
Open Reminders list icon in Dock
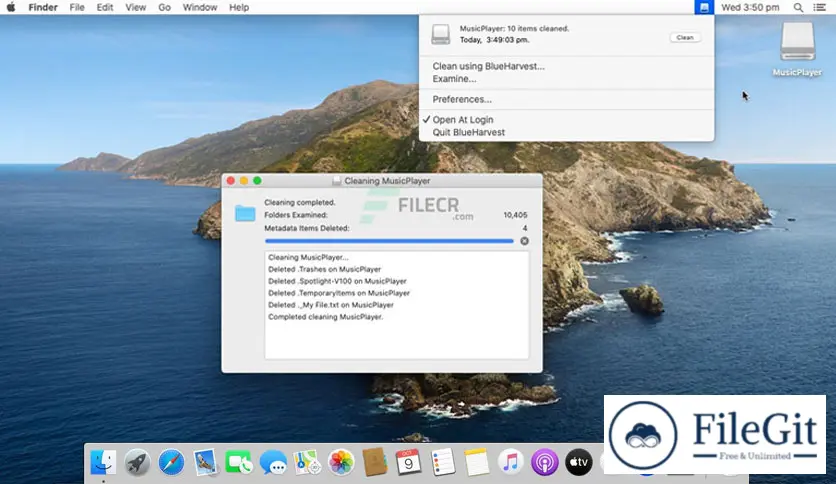coord(443,462)
